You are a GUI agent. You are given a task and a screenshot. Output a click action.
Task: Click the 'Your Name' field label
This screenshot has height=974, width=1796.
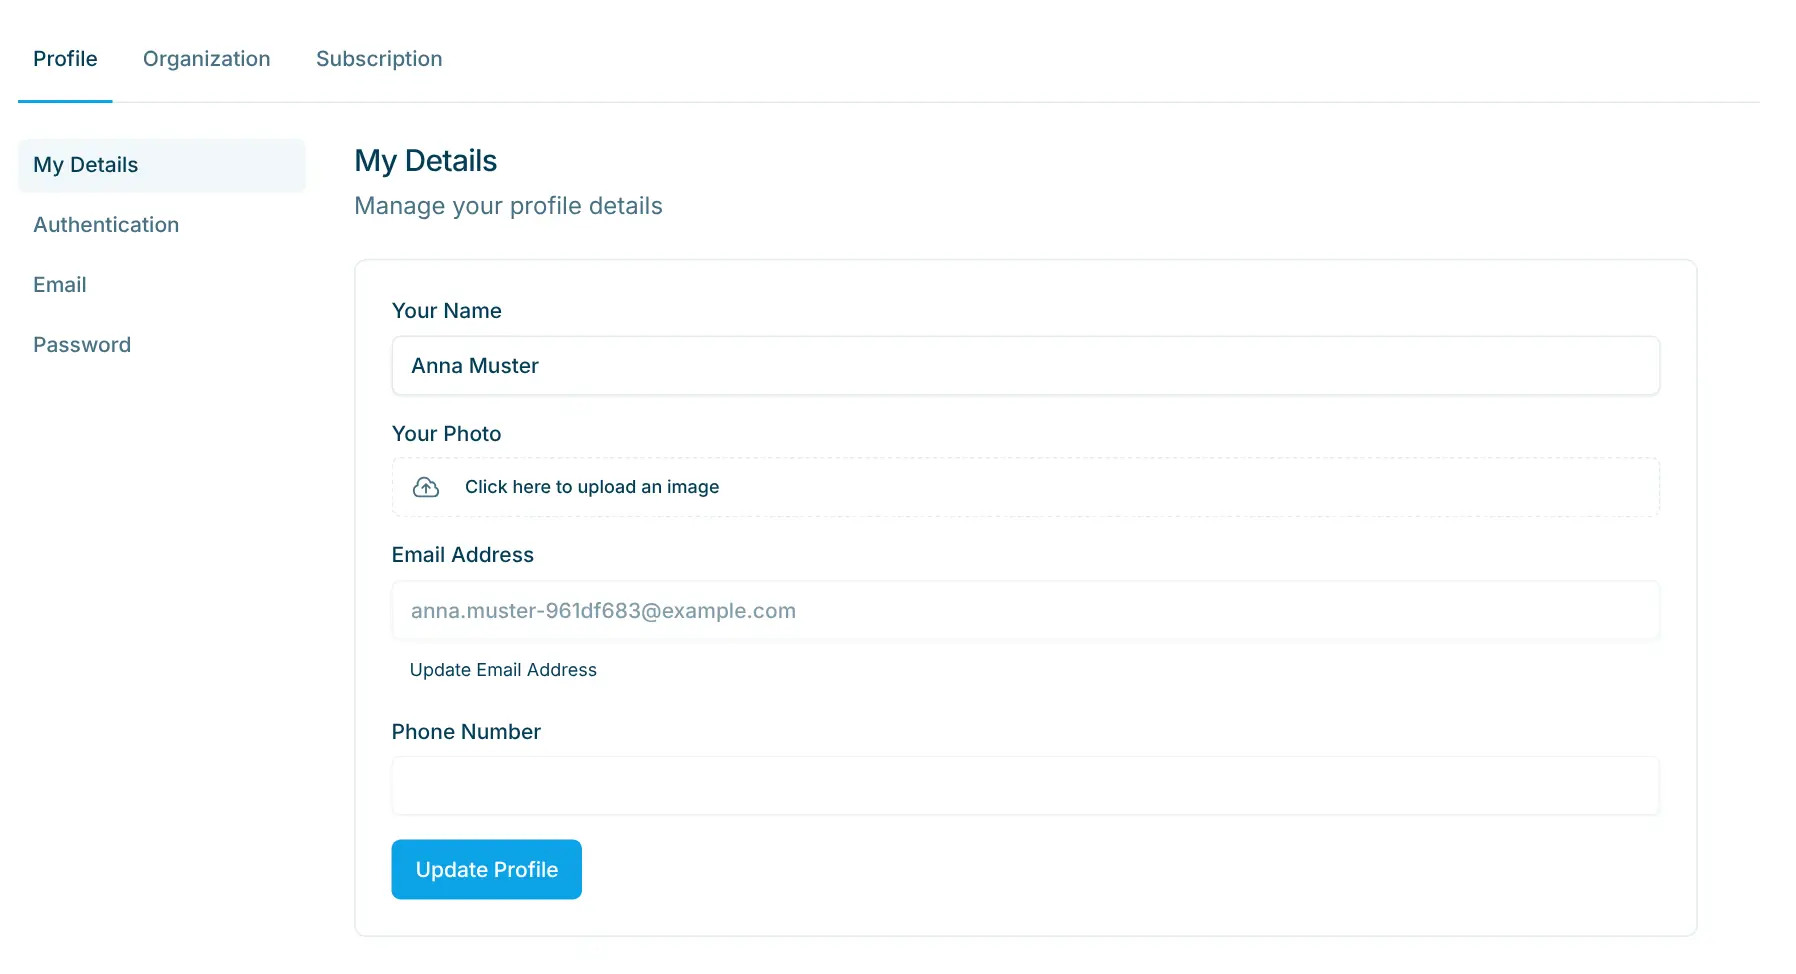coord(447,311)
